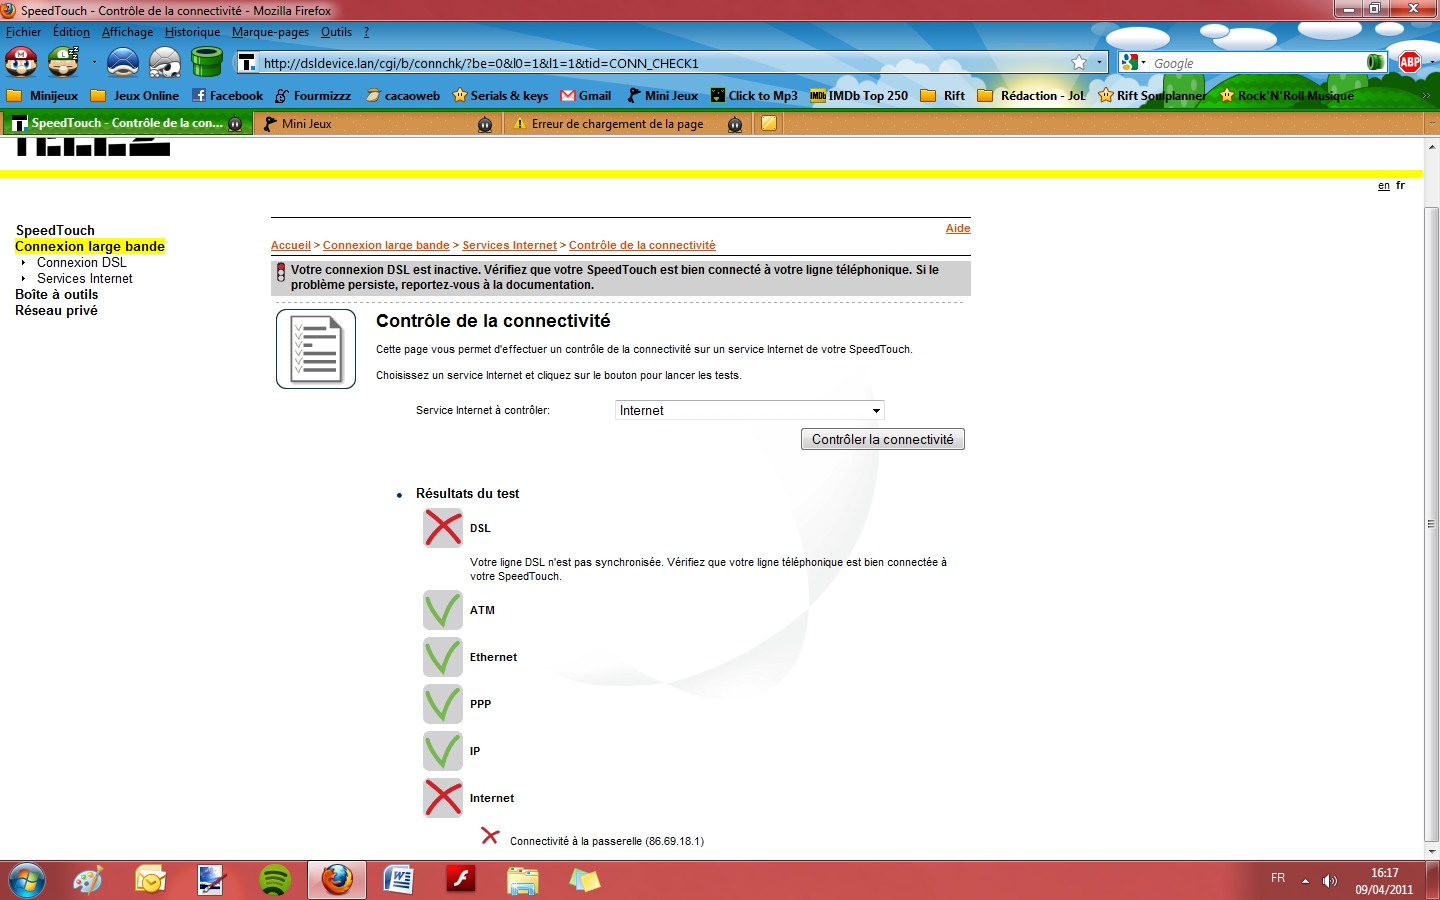Open the cacaoweb bookmark
1440x900 pixels.
(x=403, y=96)
